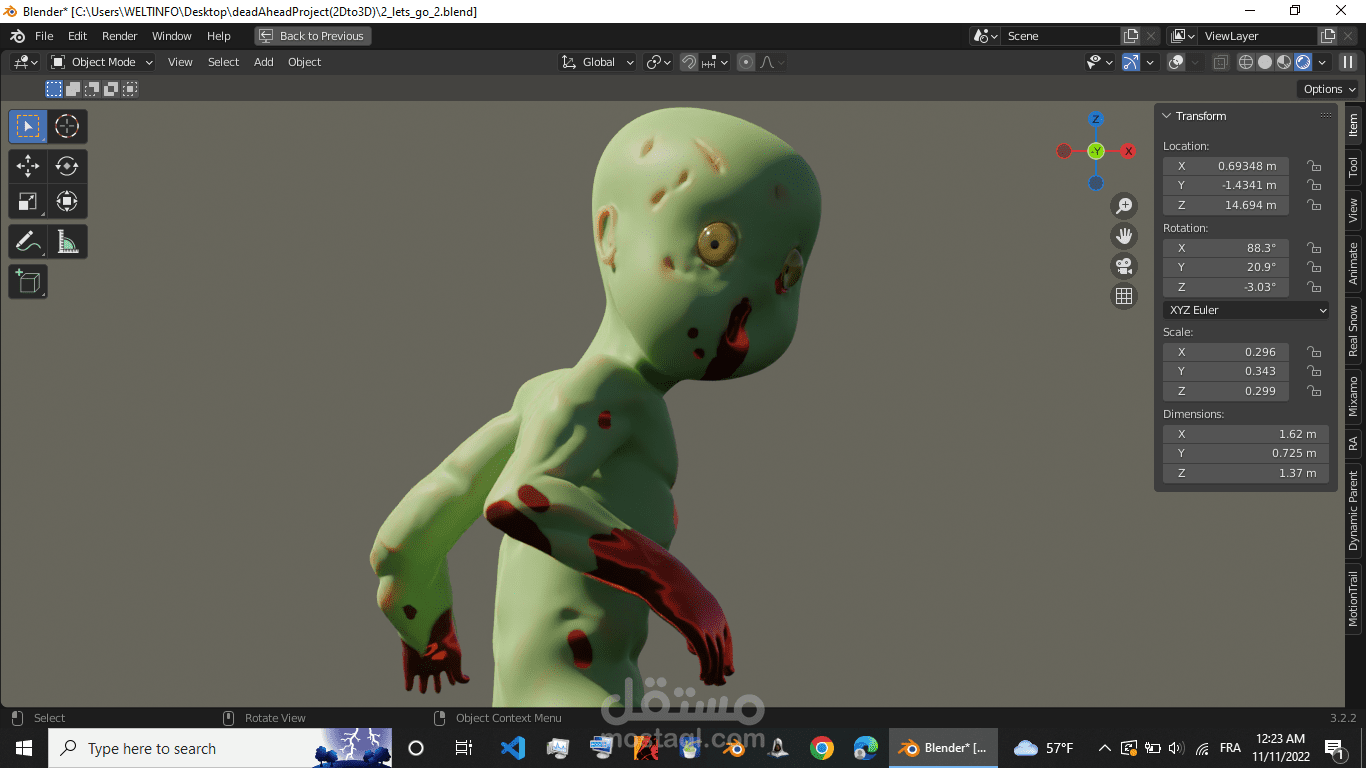1366x768 pixels.
Task: Activate the 3D Cursor tool
Action: click(x=67, y=126)
